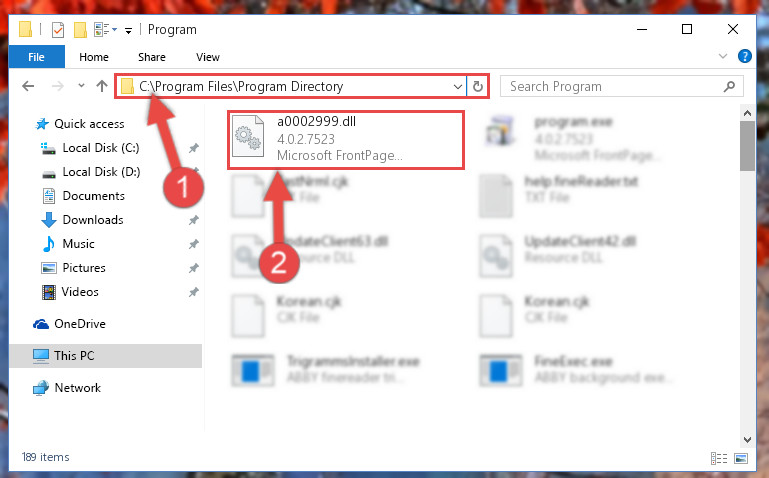This screenshot has width=769, height=478.
Task: Toggle the pin next to Music
Action: [194, 244]
